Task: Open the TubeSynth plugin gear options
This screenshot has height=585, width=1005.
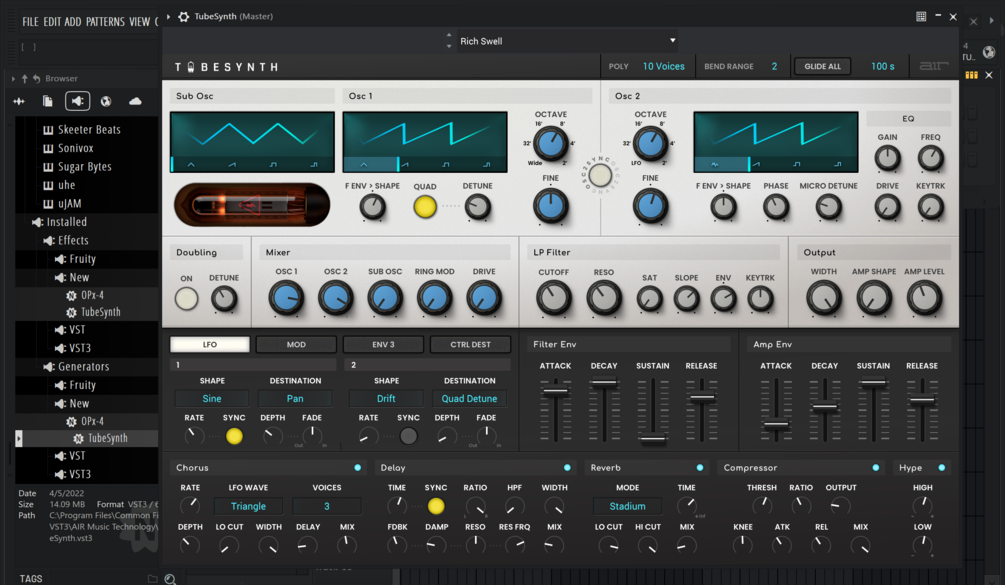Action: click(x=183, y=17)
